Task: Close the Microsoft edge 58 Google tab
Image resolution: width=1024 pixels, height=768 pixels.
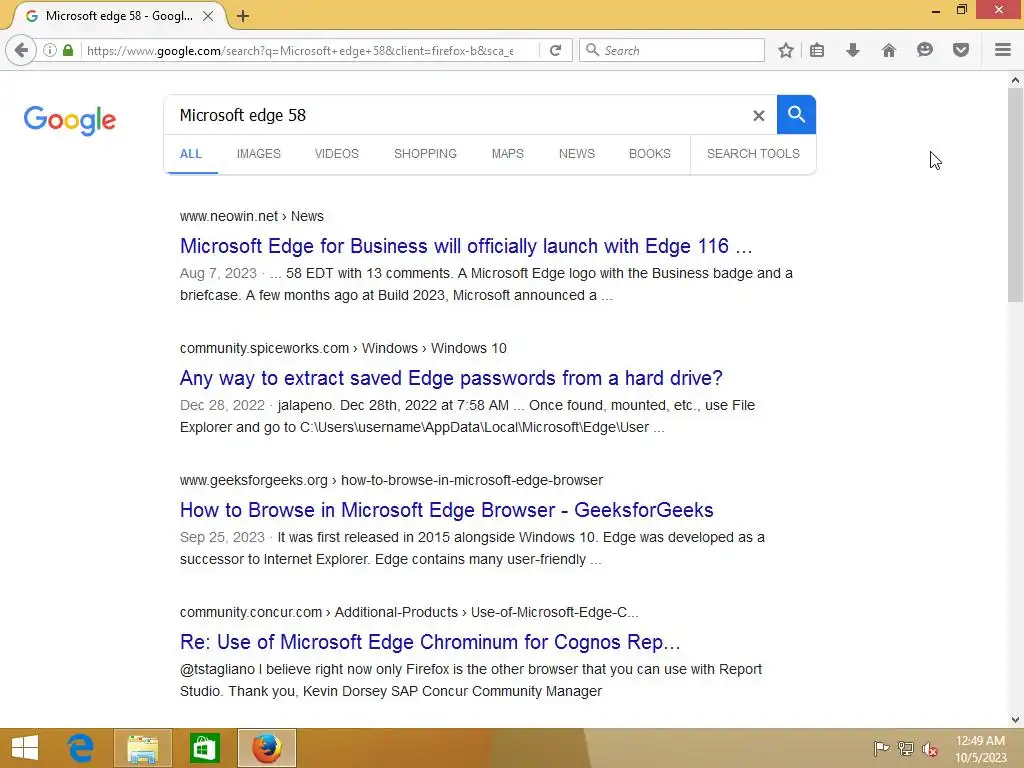Action: tap(208, 16)
